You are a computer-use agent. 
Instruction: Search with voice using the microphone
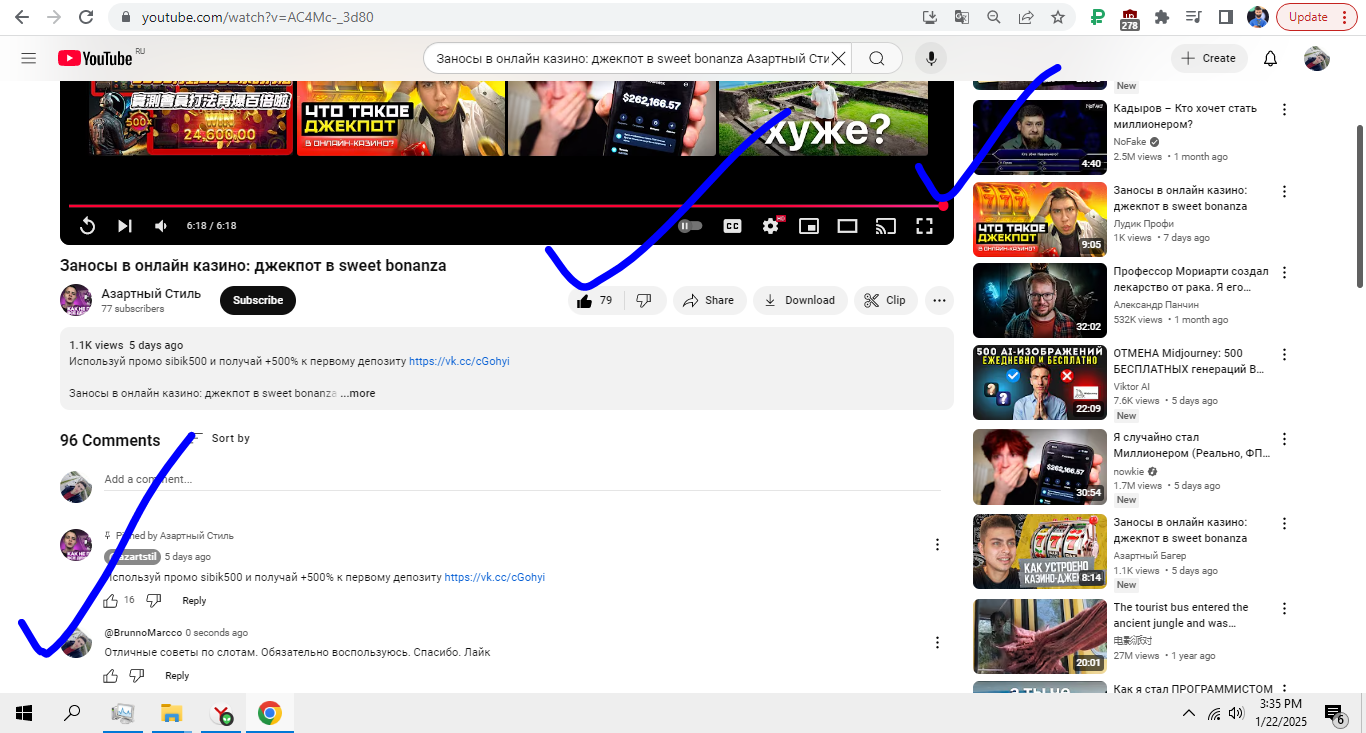point(931,58)
